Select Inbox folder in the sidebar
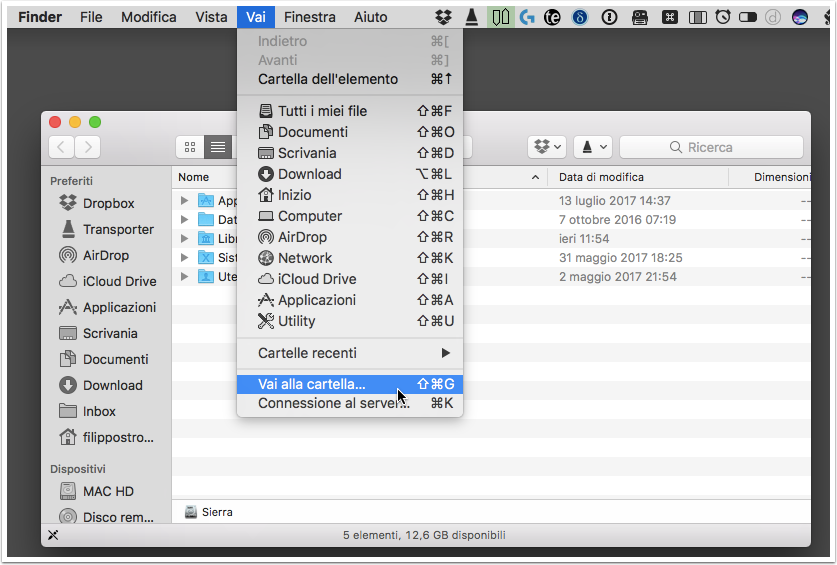837x565 pixels. click(x=87, y=412)
